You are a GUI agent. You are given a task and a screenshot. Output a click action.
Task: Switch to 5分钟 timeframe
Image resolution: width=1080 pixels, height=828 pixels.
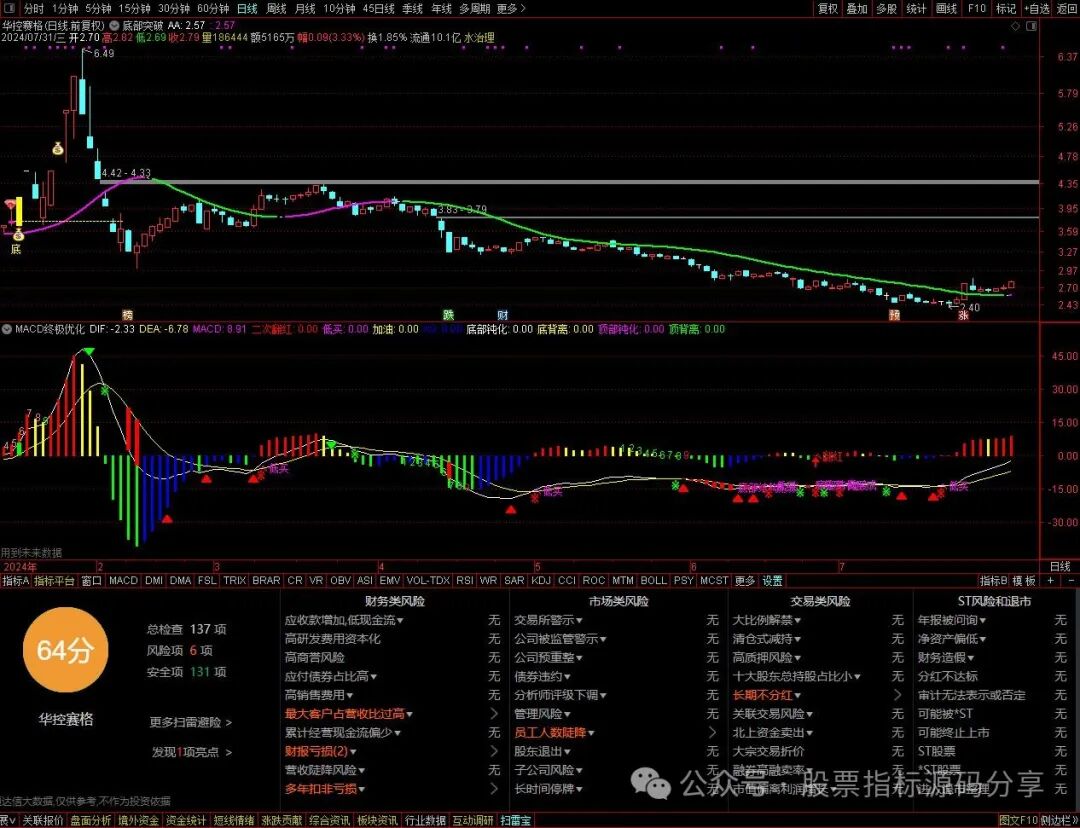[98, 8]
